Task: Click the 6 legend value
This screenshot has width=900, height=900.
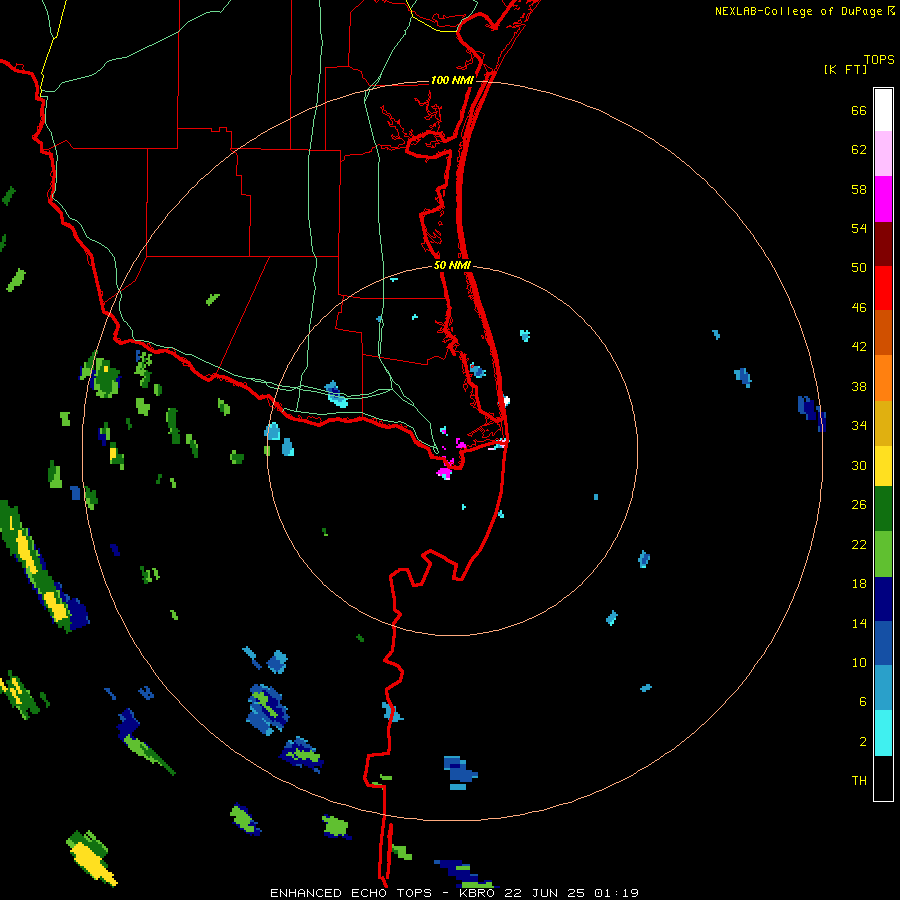Action: pos(863,702)
